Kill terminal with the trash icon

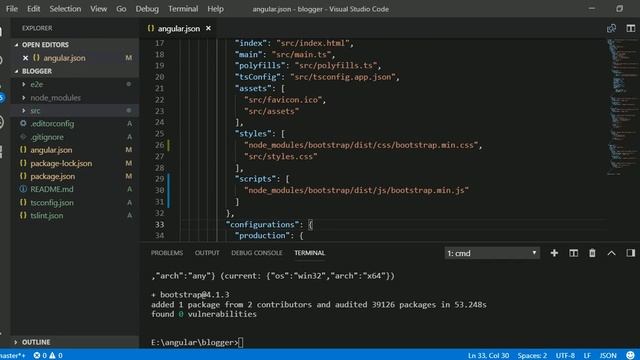click(592, 253)
